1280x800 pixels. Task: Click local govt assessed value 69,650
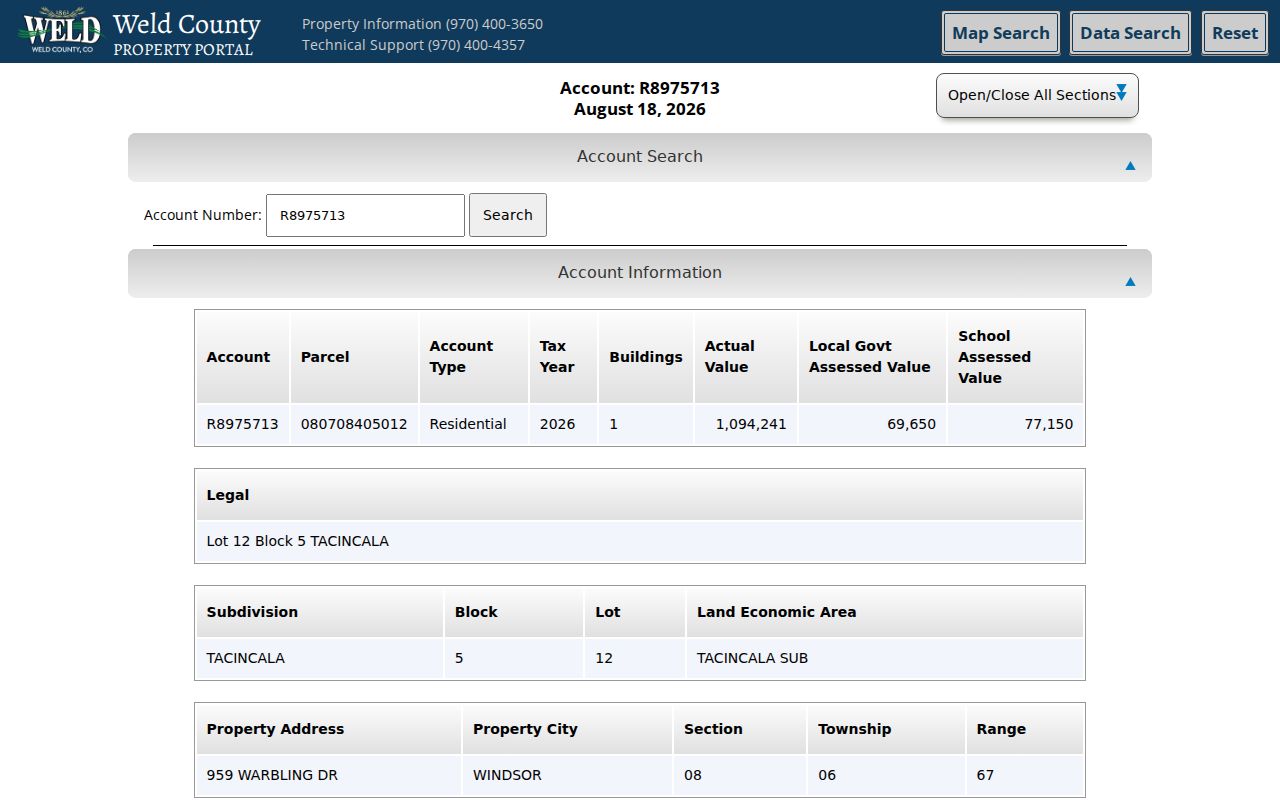(911, 424)
